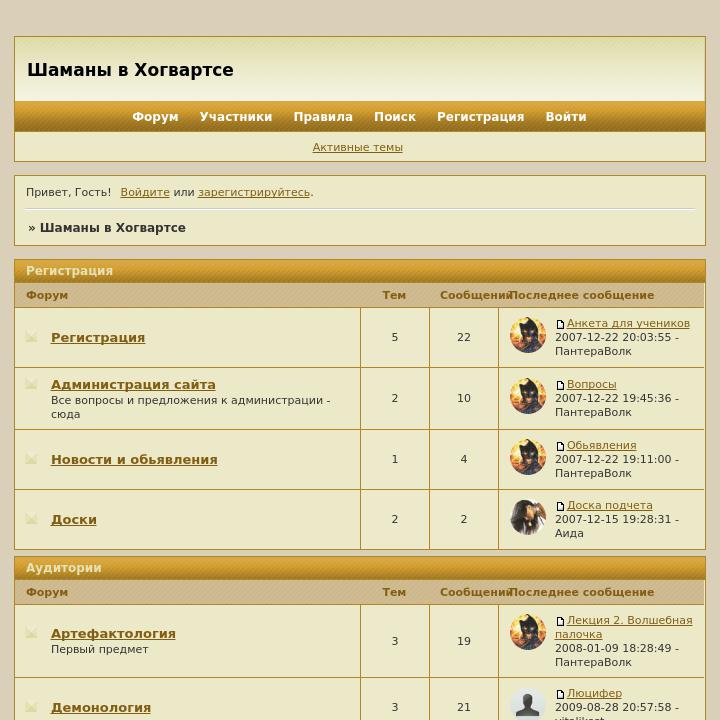
Task: Open the Артефактология forum
Action: pyautogui.click(x=113, y=633)
